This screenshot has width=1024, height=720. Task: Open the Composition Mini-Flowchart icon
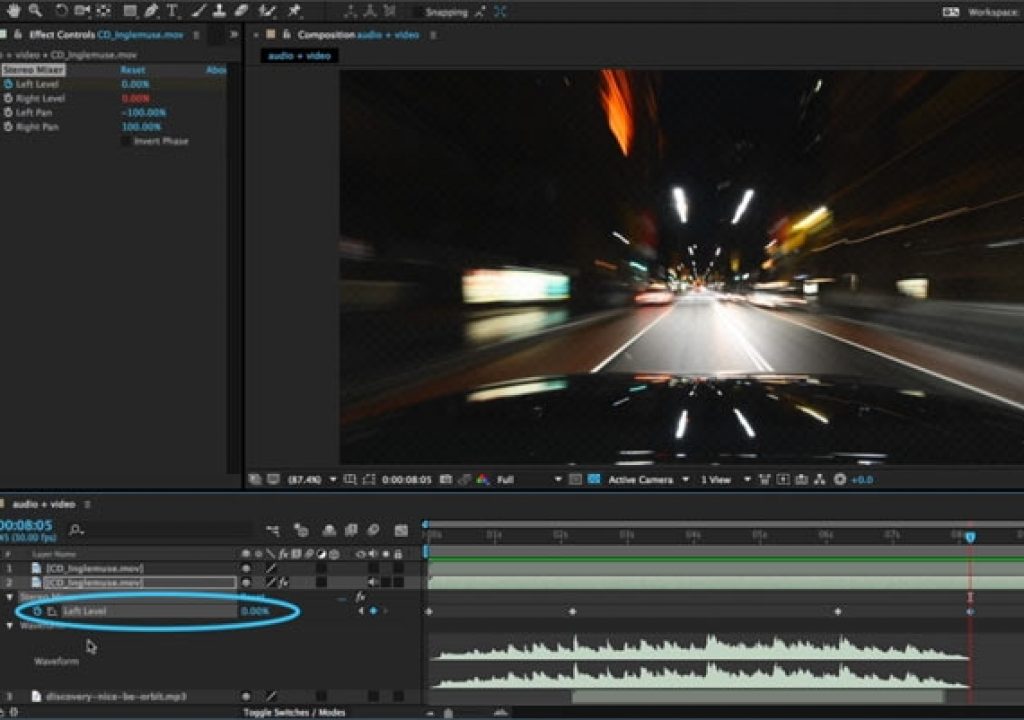[273, 530]
